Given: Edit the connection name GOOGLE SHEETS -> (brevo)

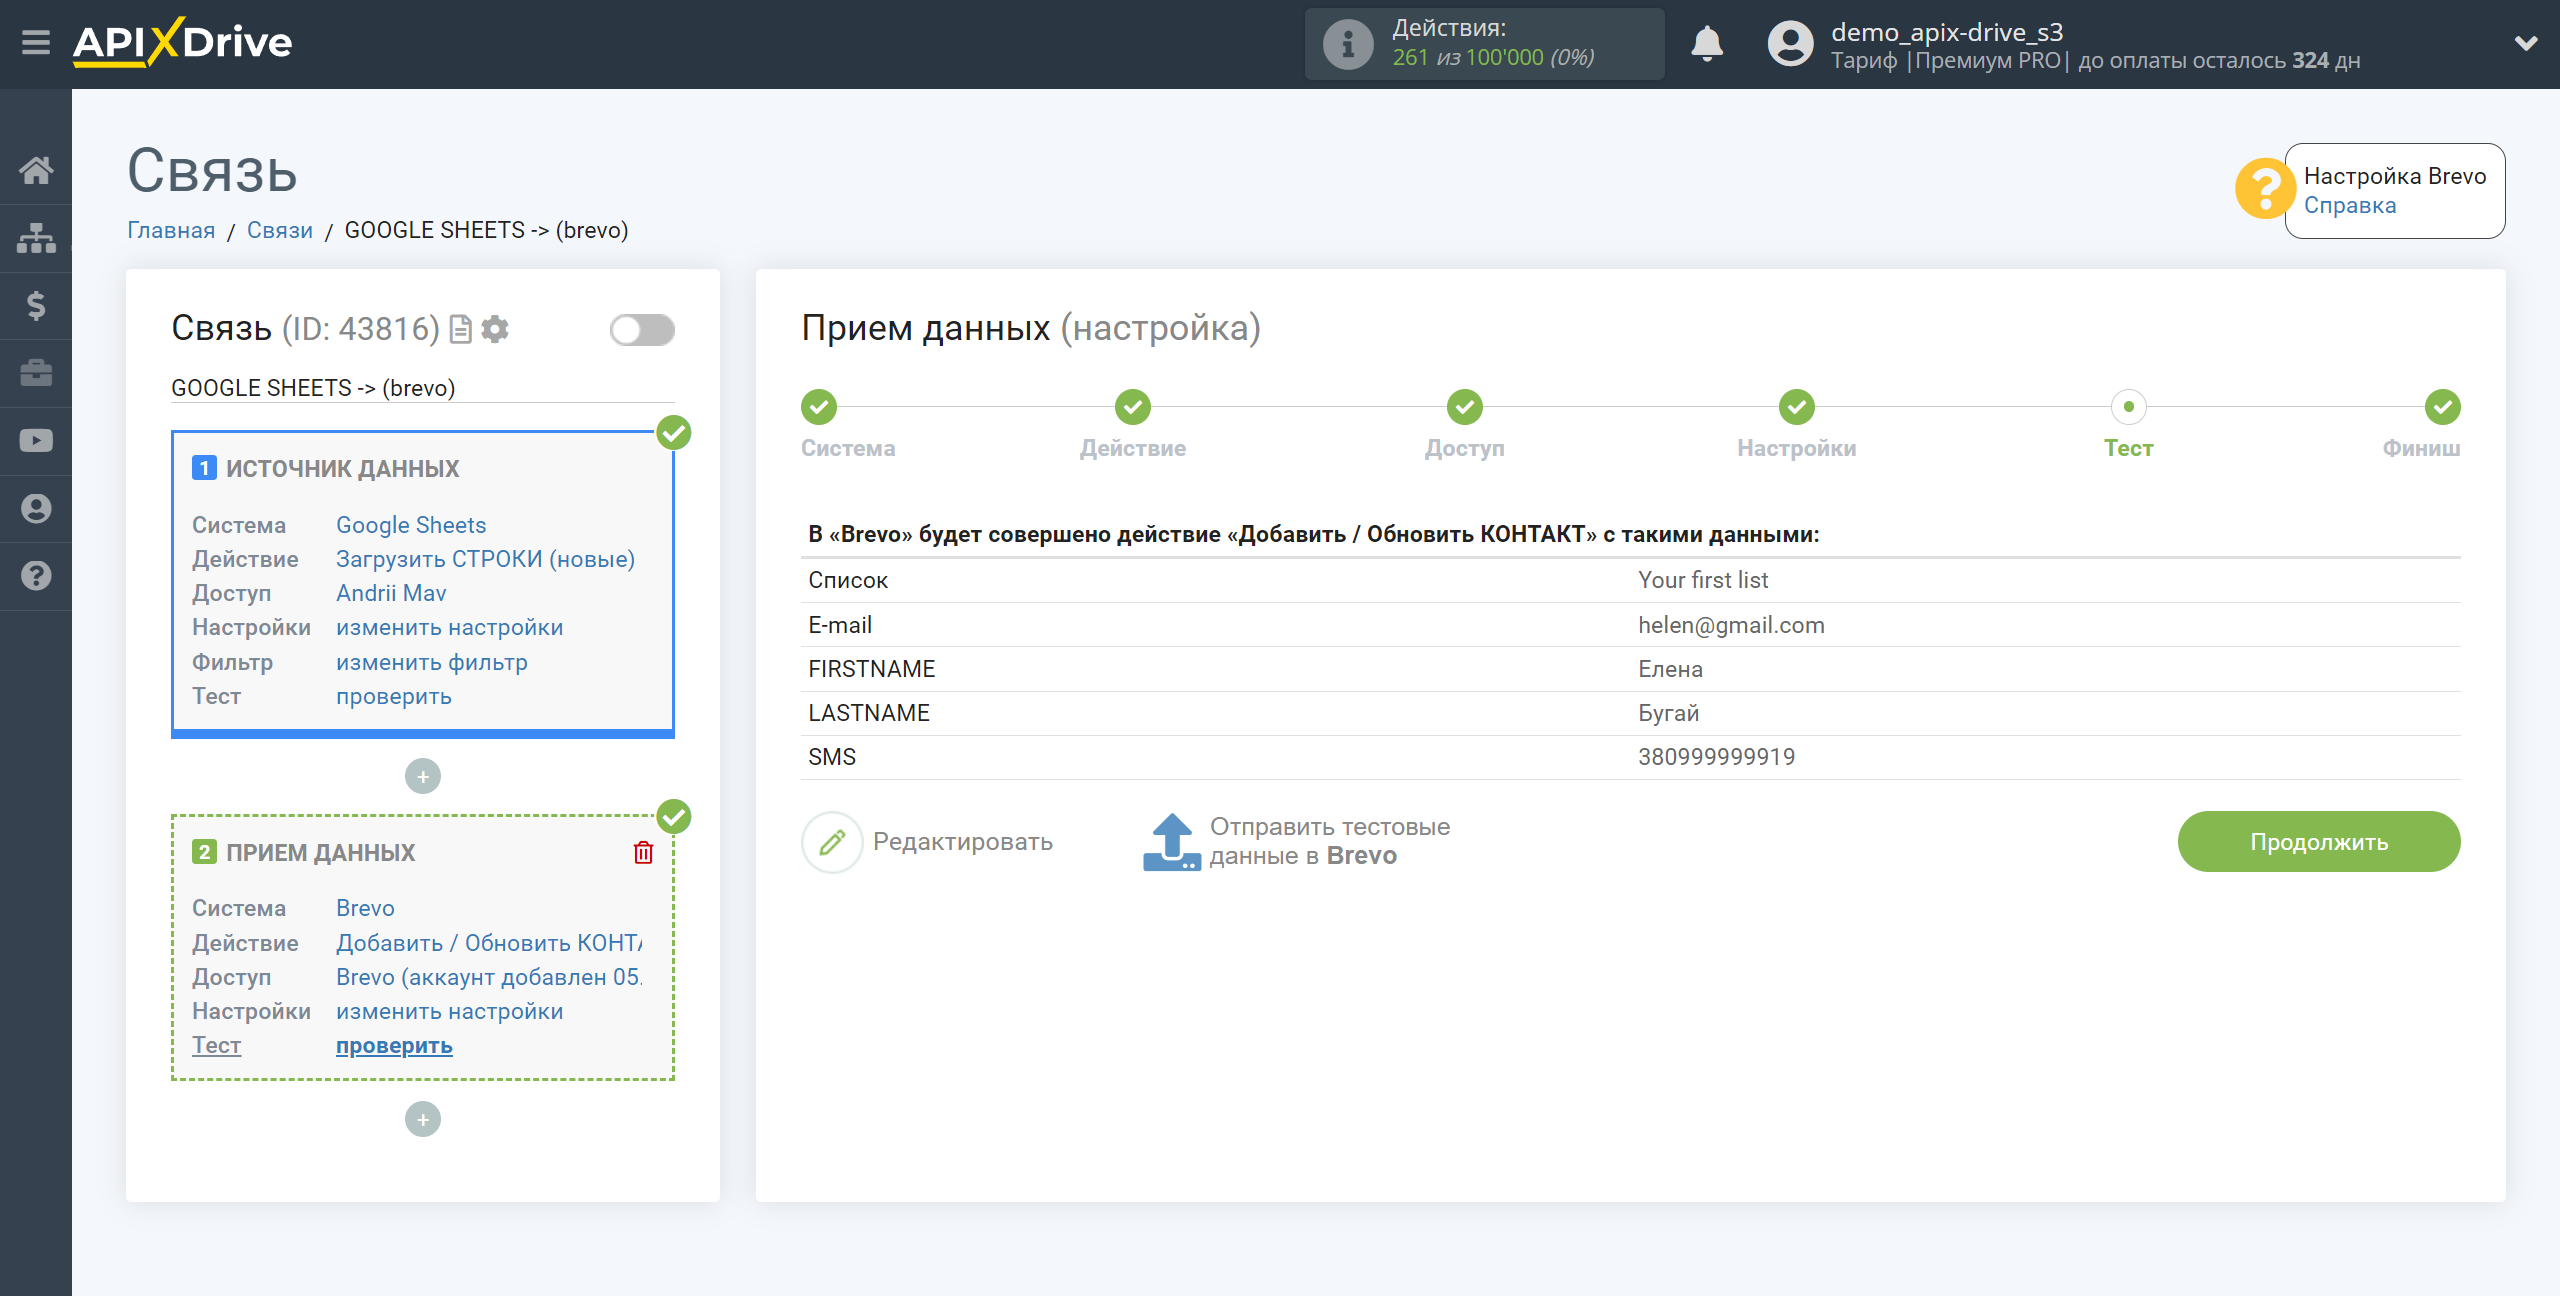Looking at the screenshot, I should 422,388.
